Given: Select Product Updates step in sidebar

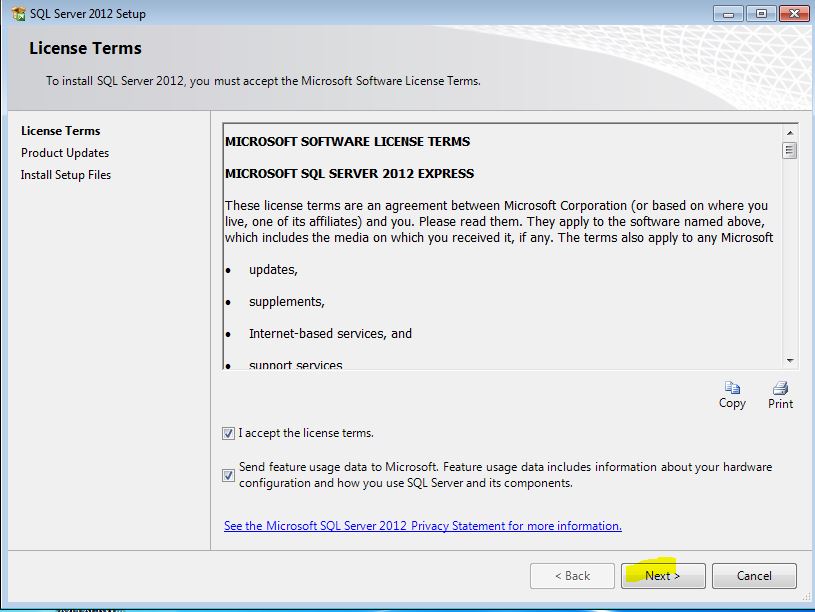Looking at the screenshot, I should pyautogui.click(x=65, y=153).
